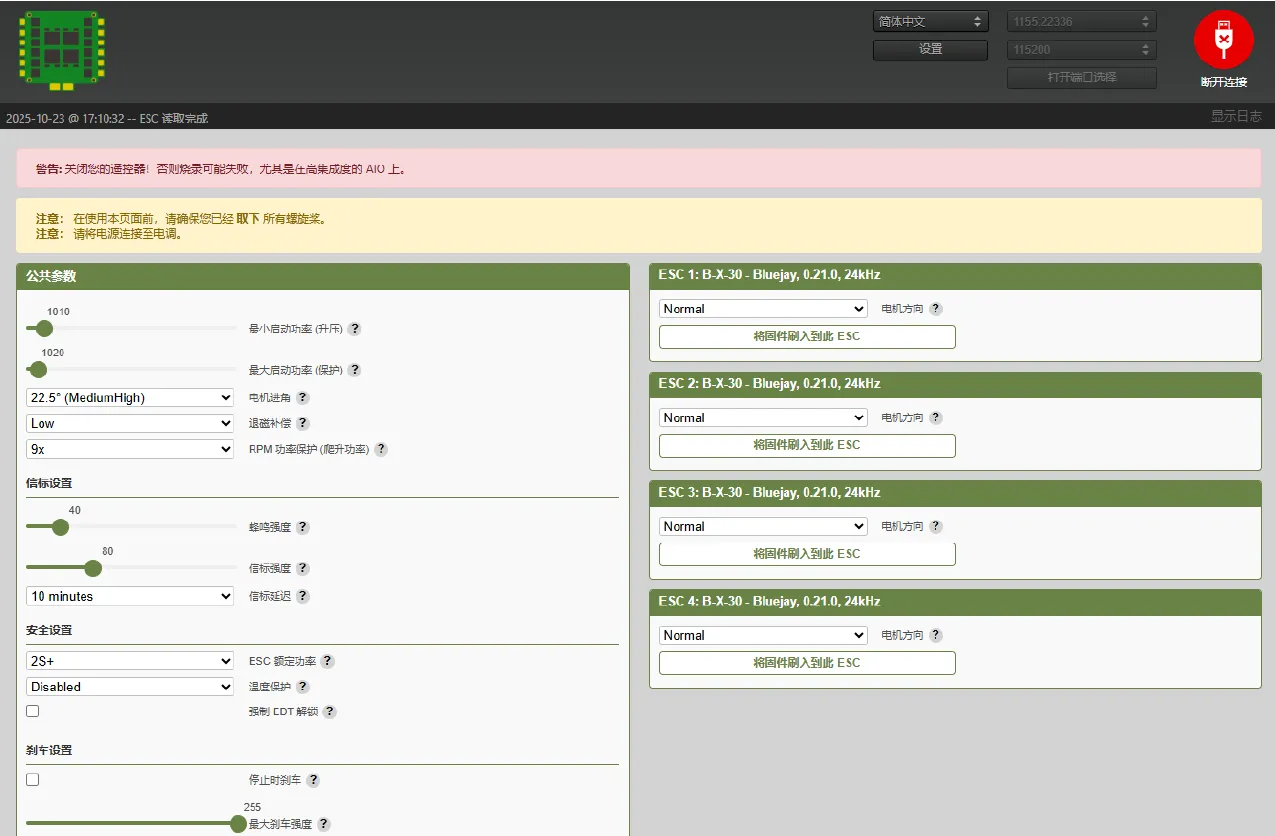Open the 简体中文 language dropdown
The width and height of the screenshot is (1275, 836).
[x=930, y=20]
